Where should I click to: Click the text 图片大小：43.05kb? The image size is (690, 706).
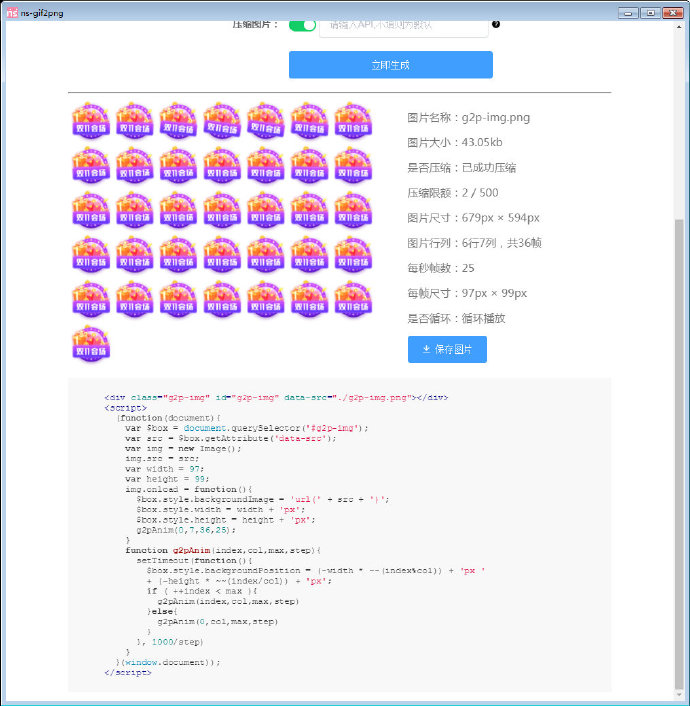click(x=454, y=143)
